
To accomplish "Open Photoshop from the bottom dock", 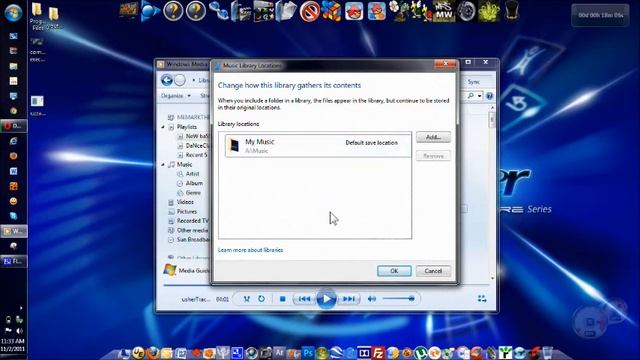I will click(x=308, y=352).
